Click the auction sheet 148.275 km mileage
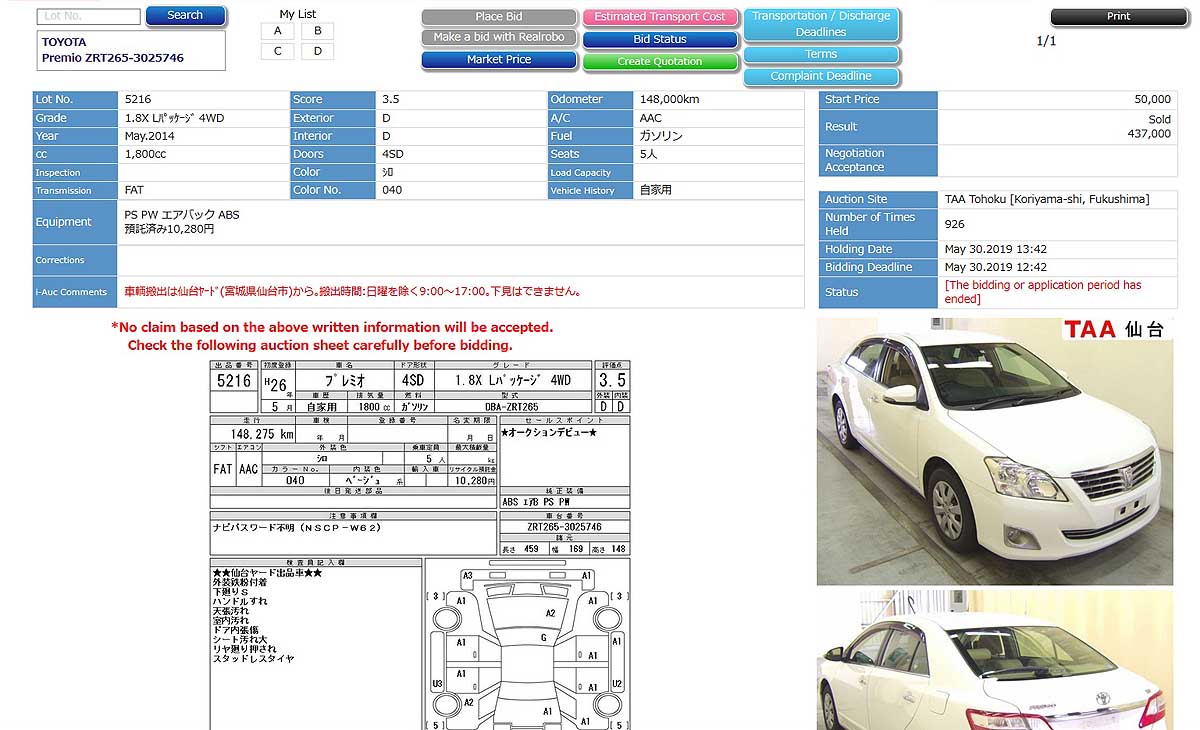 [262, 434]
